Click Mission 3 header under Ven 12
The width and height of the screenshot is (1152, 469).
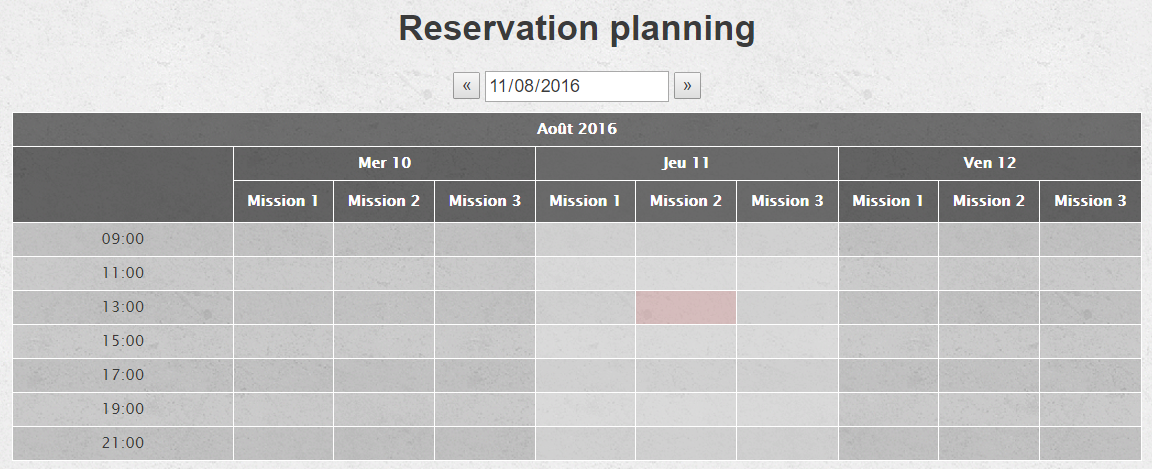1090,201
